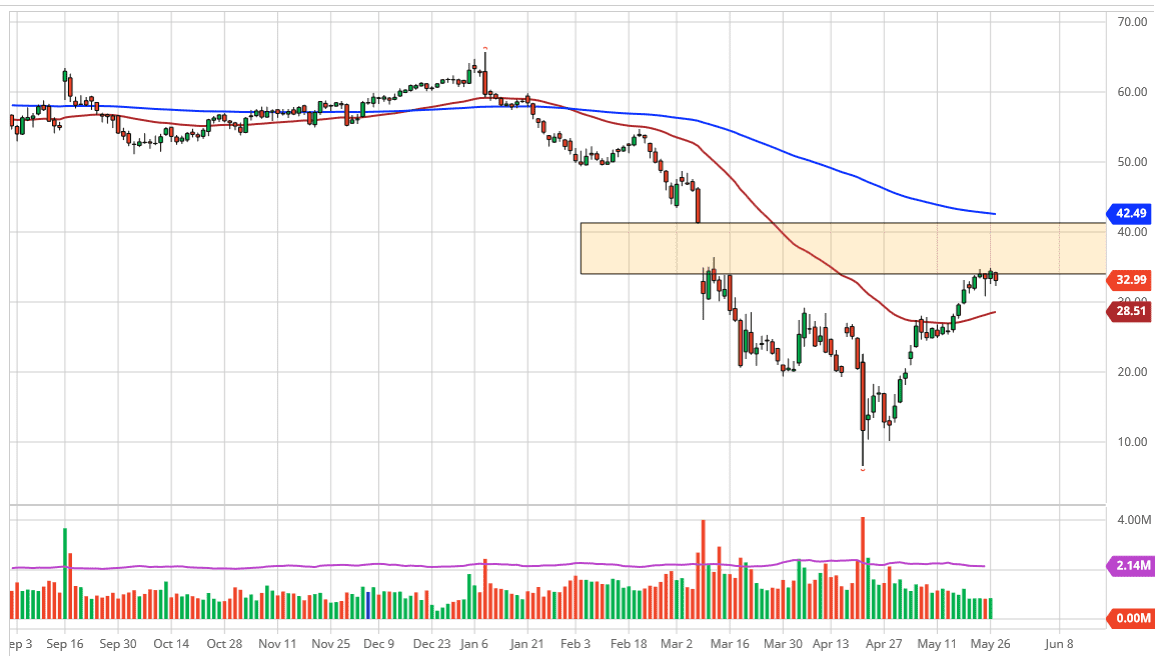
Task: Click the Jun 8 date label
Action: tap(1059, 644)
